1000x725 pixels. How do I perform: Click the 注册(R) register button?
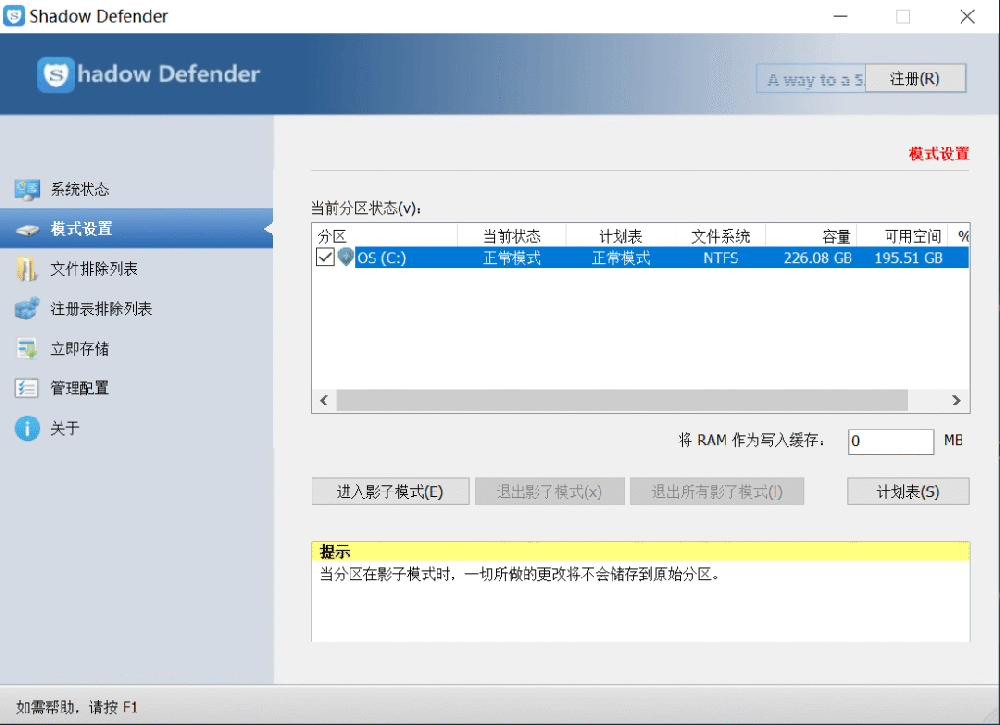914,79
